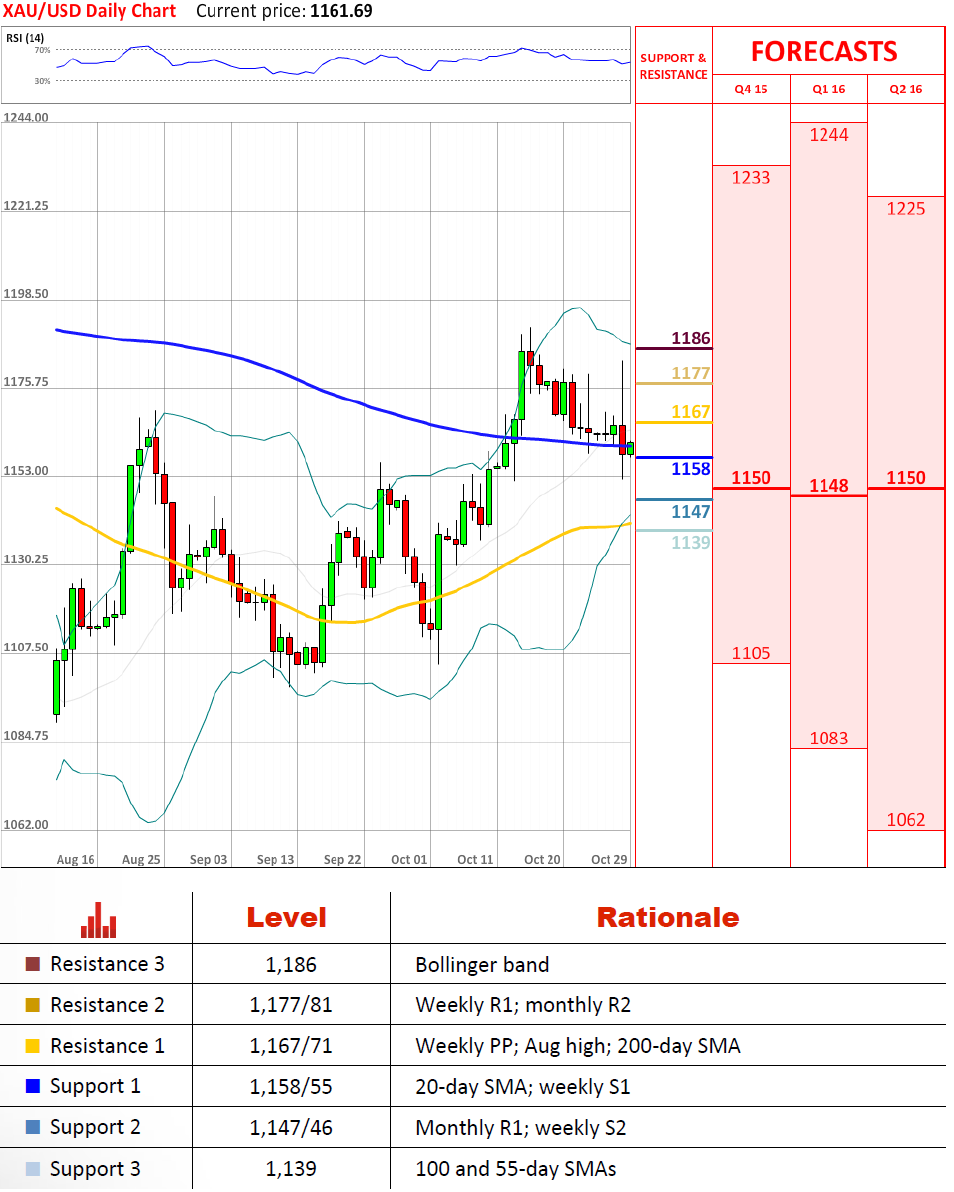
Task: Select the Resistance 1 row label
Action: 107,1046
